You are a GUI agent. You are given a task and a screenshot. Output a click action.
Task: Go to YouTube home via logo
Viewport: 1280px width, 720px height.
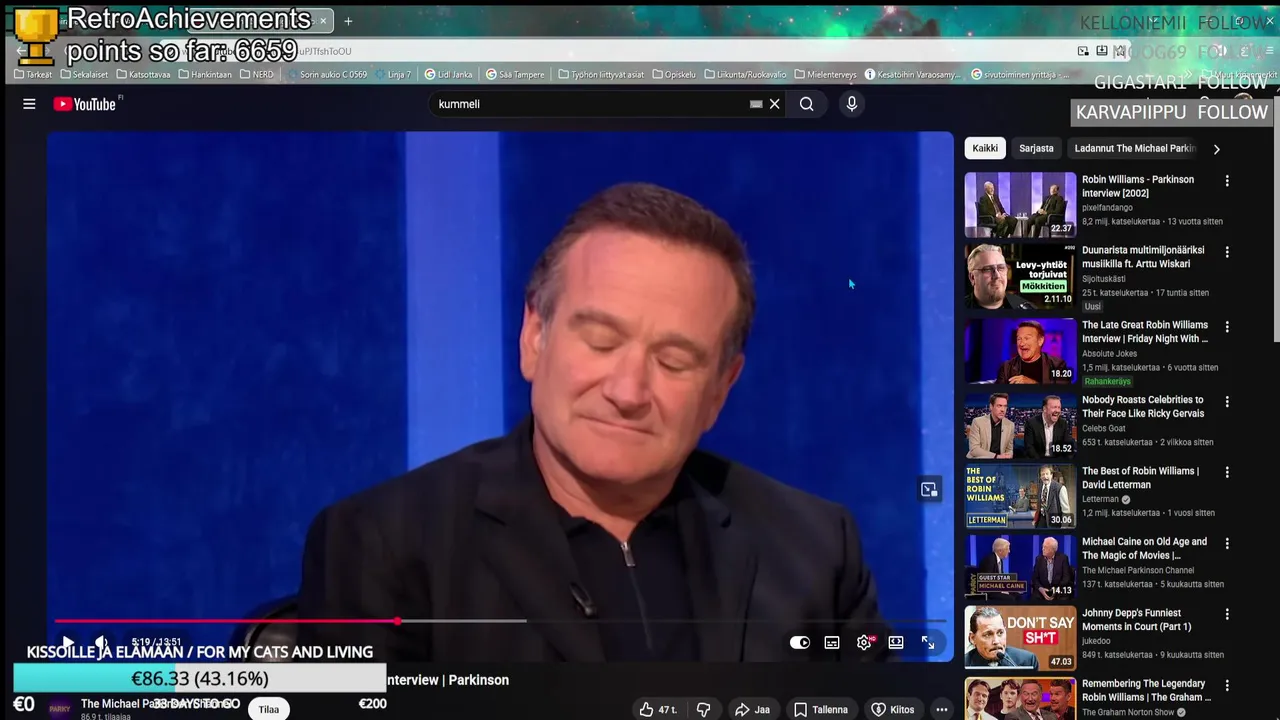point(86,104)
